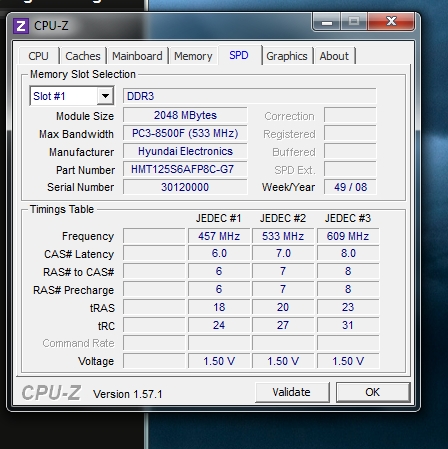Go to the Mainboard tab

pos(137,56)
